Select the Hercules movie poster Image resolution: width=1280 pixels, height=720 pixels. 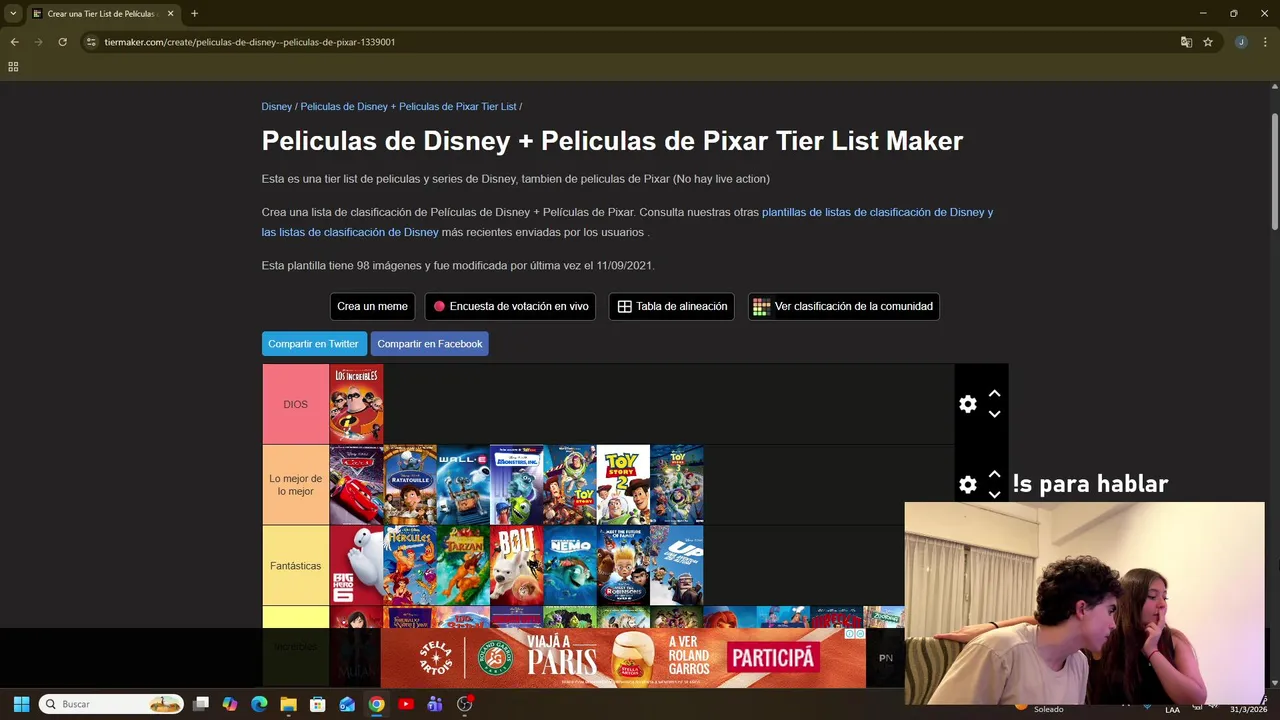(x=410, y=565)
